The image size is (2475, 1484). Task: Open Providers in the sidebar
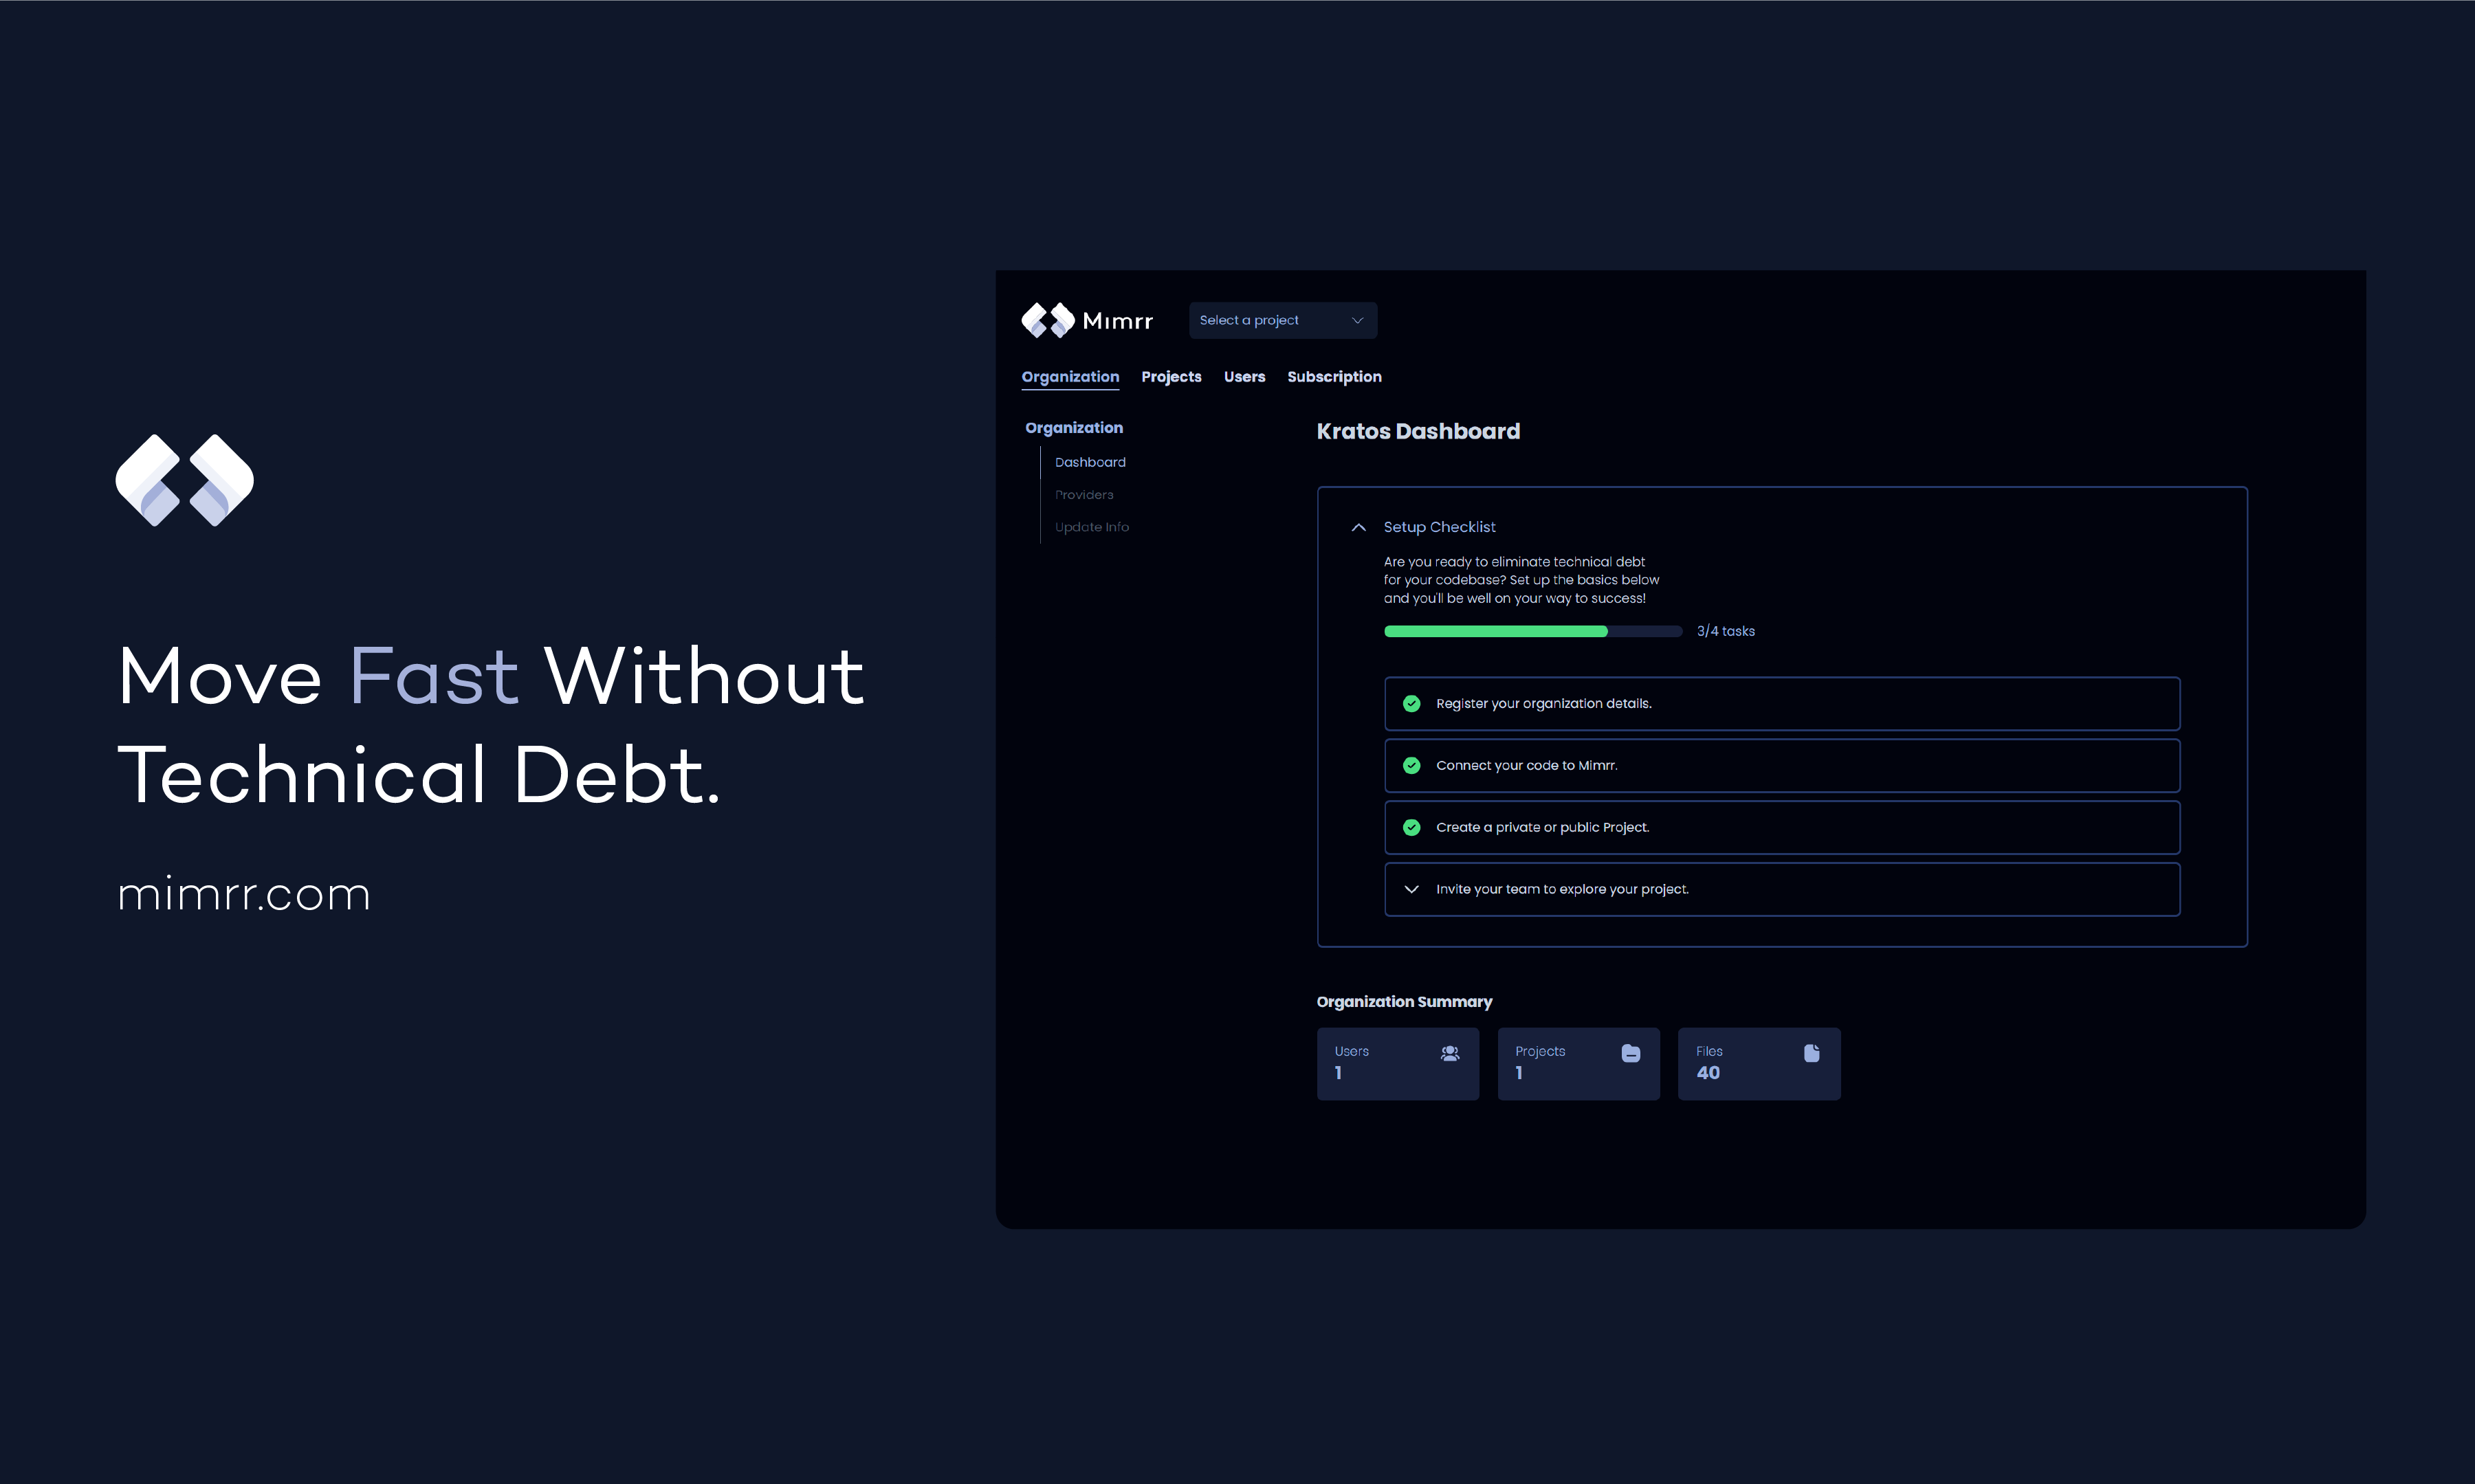1084,495
